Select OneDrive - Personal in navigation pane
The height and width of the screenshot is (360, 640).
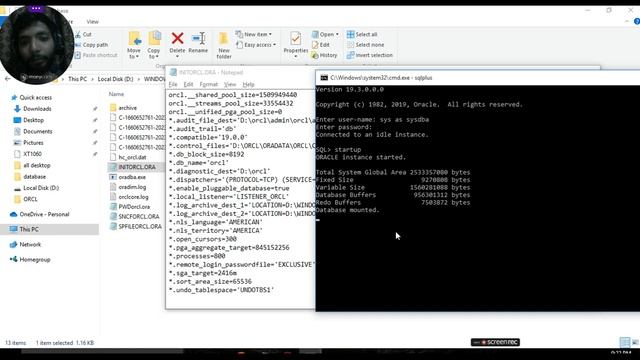tap(40, 214)
